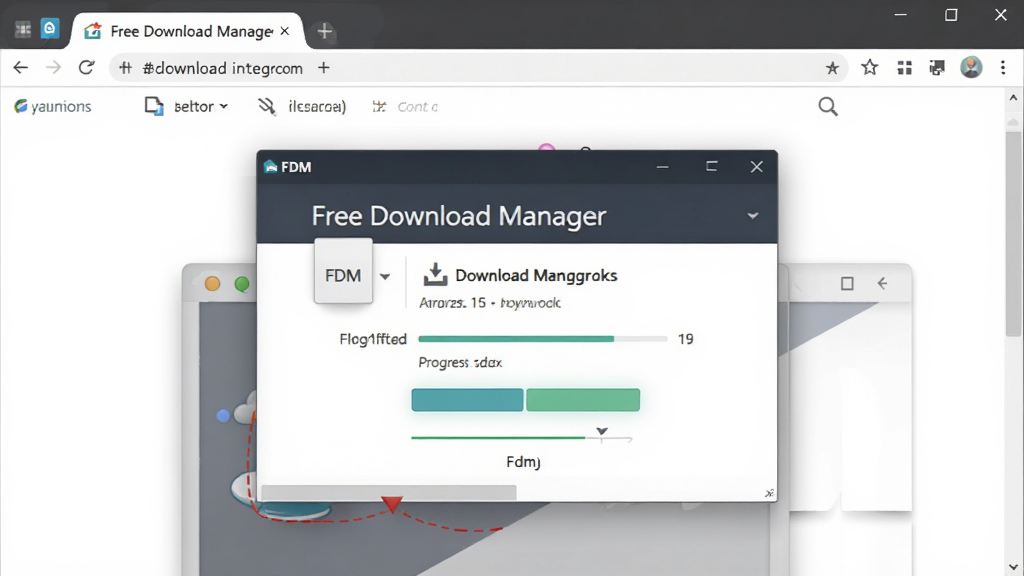Viewport: 1024px width, 576px height.
Task: Click the address bar reading #download integrcom
Action: click(478, 68)
